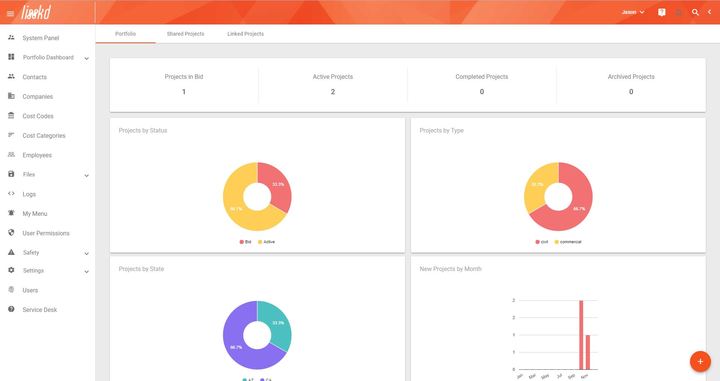Screen dimensions: 720x381
Task: Click the Projects by Status chart title
Action: (143, 131)
